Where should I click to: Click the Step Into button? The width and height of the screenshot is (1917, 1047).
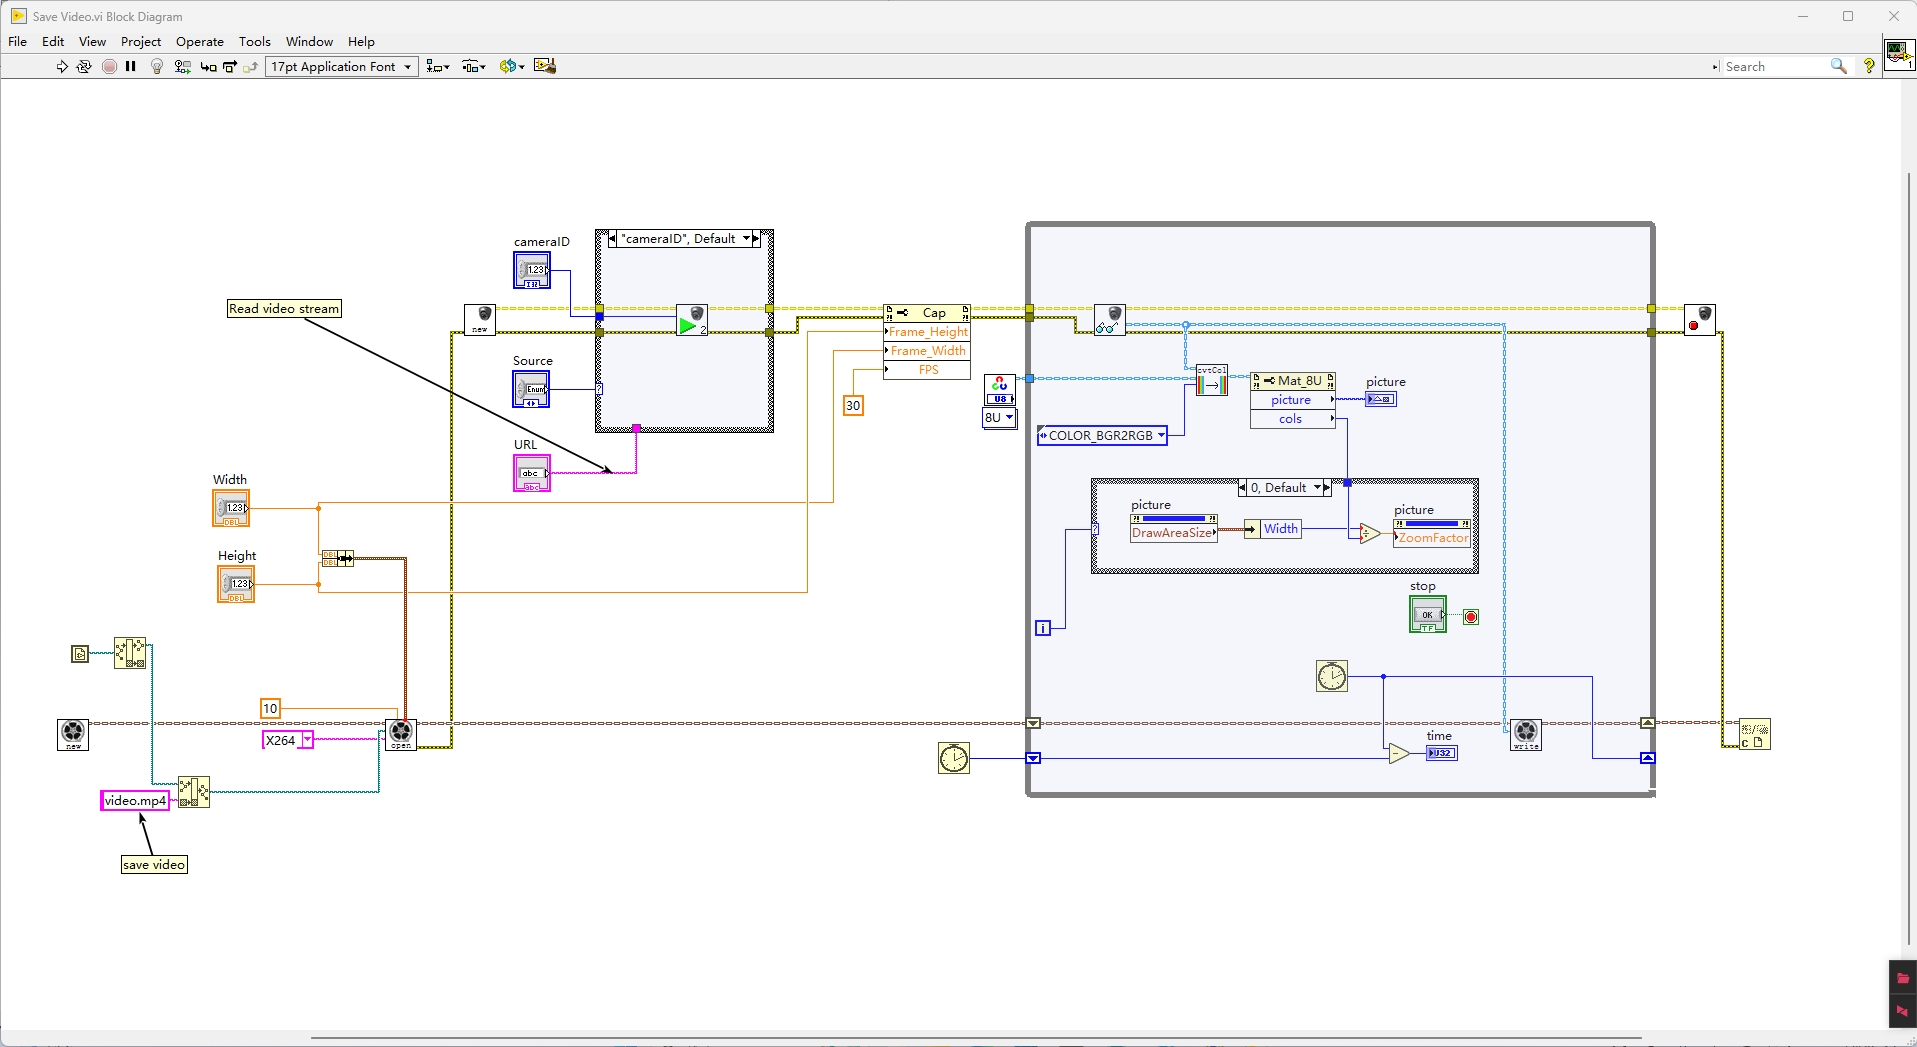tap(208, 67)
